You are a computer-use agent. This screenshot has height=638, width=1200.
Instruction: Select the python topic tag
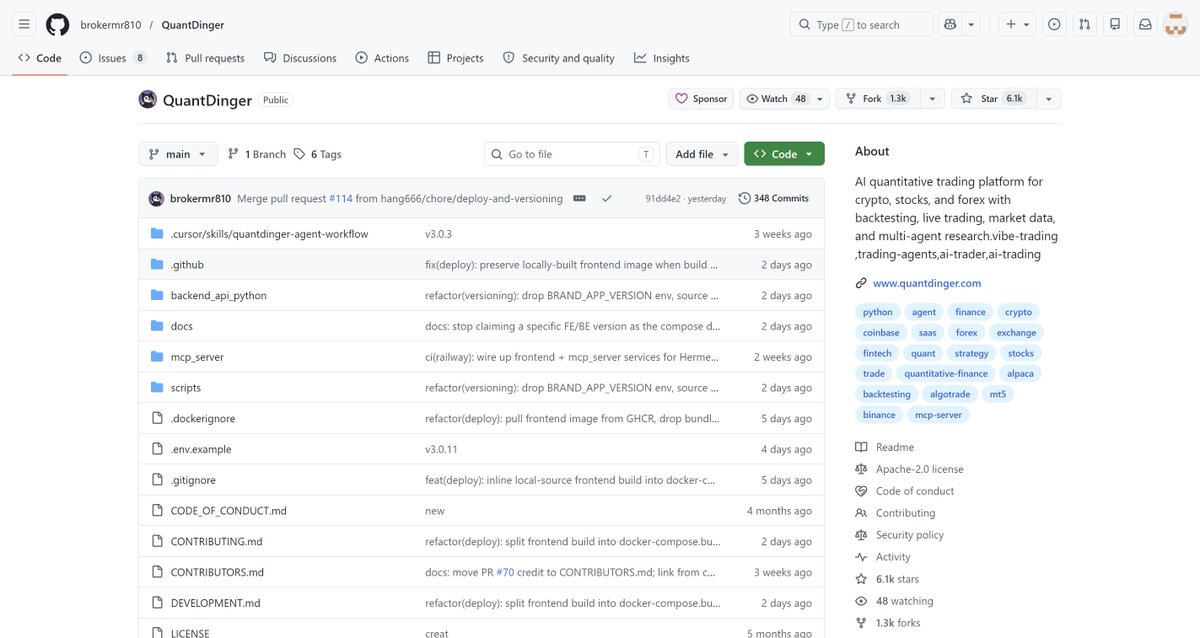point(877,312)
